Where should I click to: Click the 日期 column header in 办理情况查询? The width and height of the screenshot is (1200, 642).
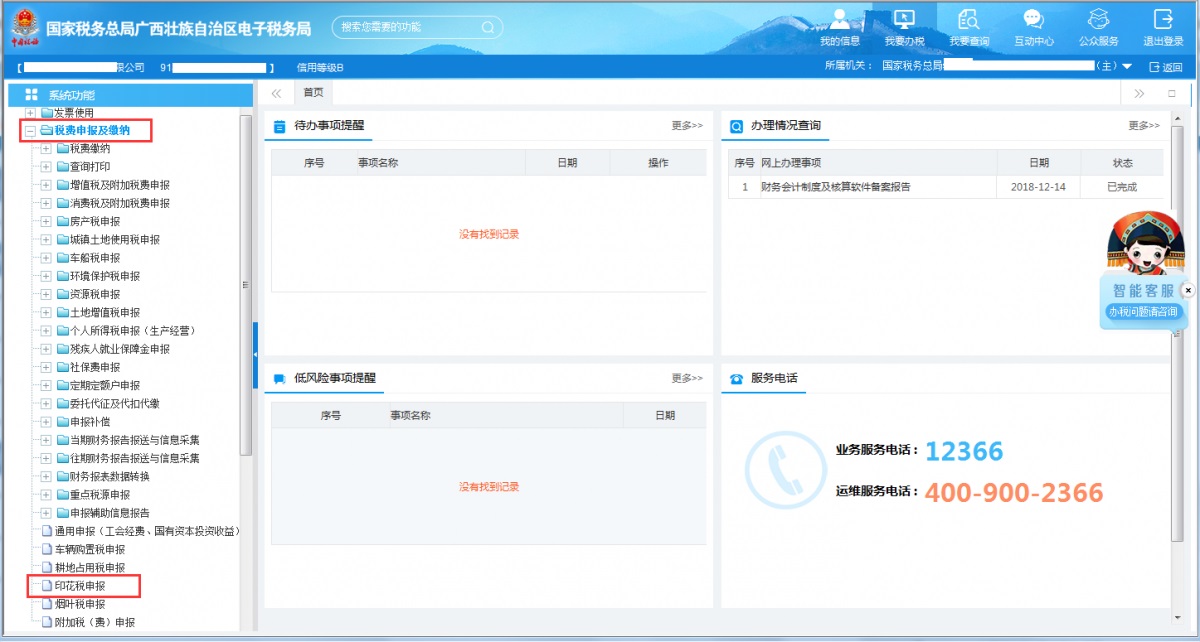point(1039,162)
